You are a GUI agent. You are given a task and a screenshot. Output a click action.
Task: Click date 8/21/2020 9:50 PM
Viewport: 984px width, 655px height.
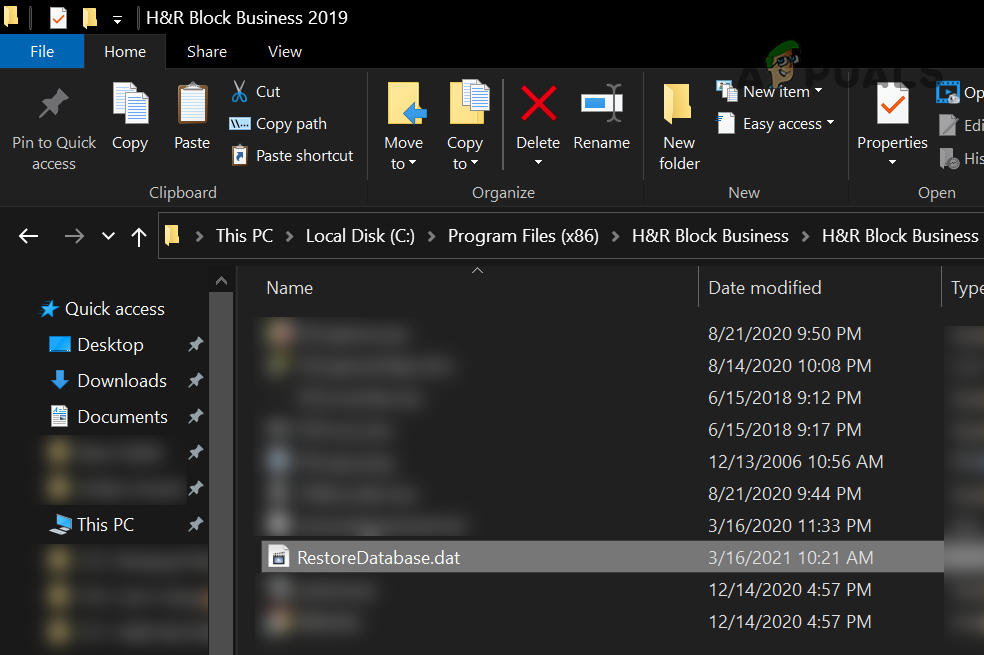click(784, 334)
